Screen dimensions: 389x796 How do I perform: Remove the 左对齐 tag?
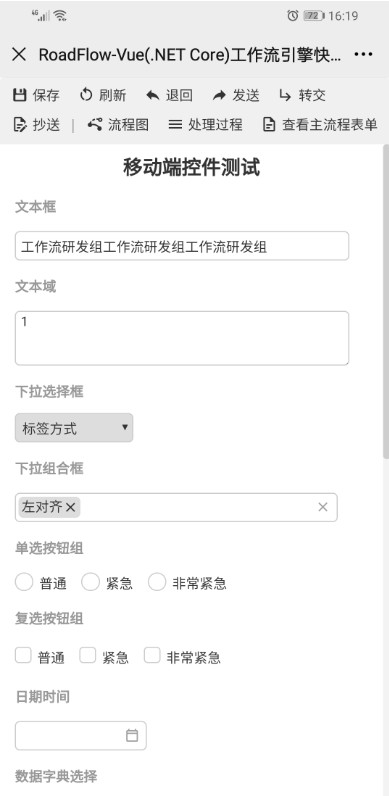71,507
